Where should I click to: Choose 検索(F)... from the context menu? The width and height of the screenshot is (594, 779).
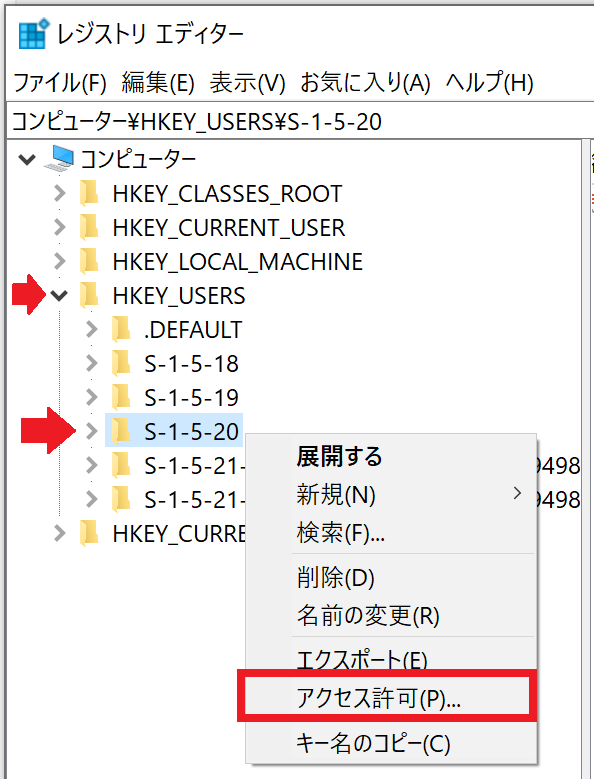(x=391, y=533)
